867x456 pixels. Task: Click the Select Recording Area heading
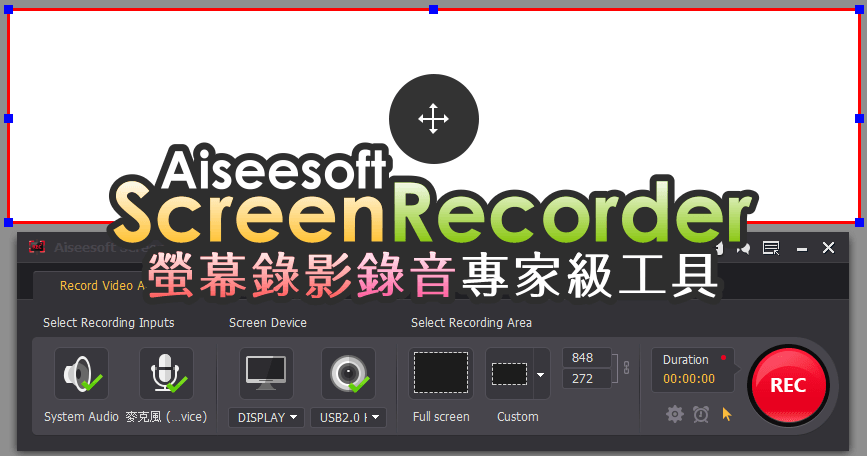pos(471,323)
